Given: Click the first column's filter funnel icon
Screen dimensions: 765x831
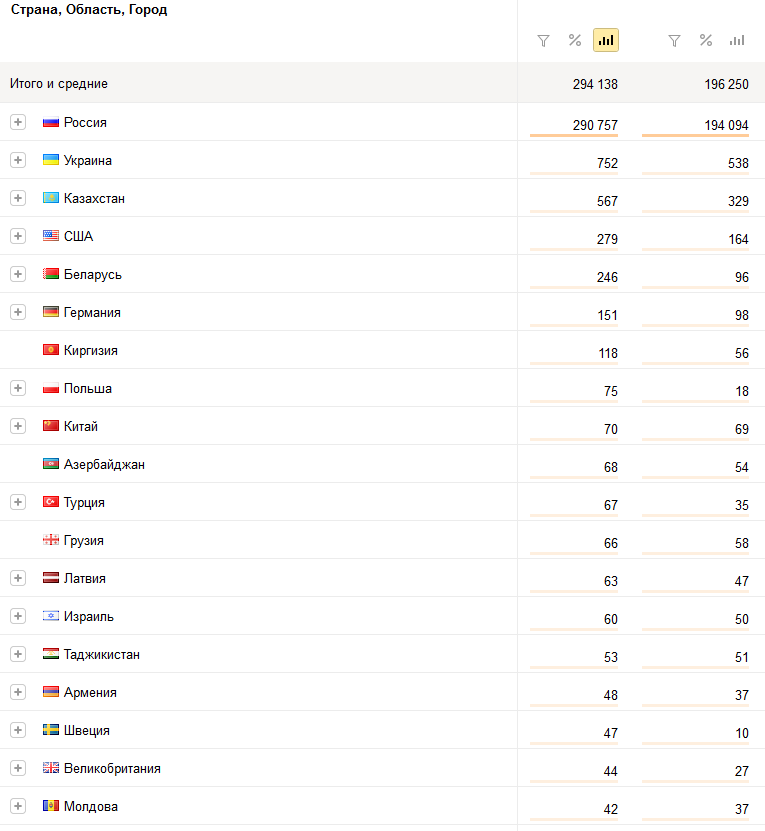Looking at the screenshot, I should 543,41.
